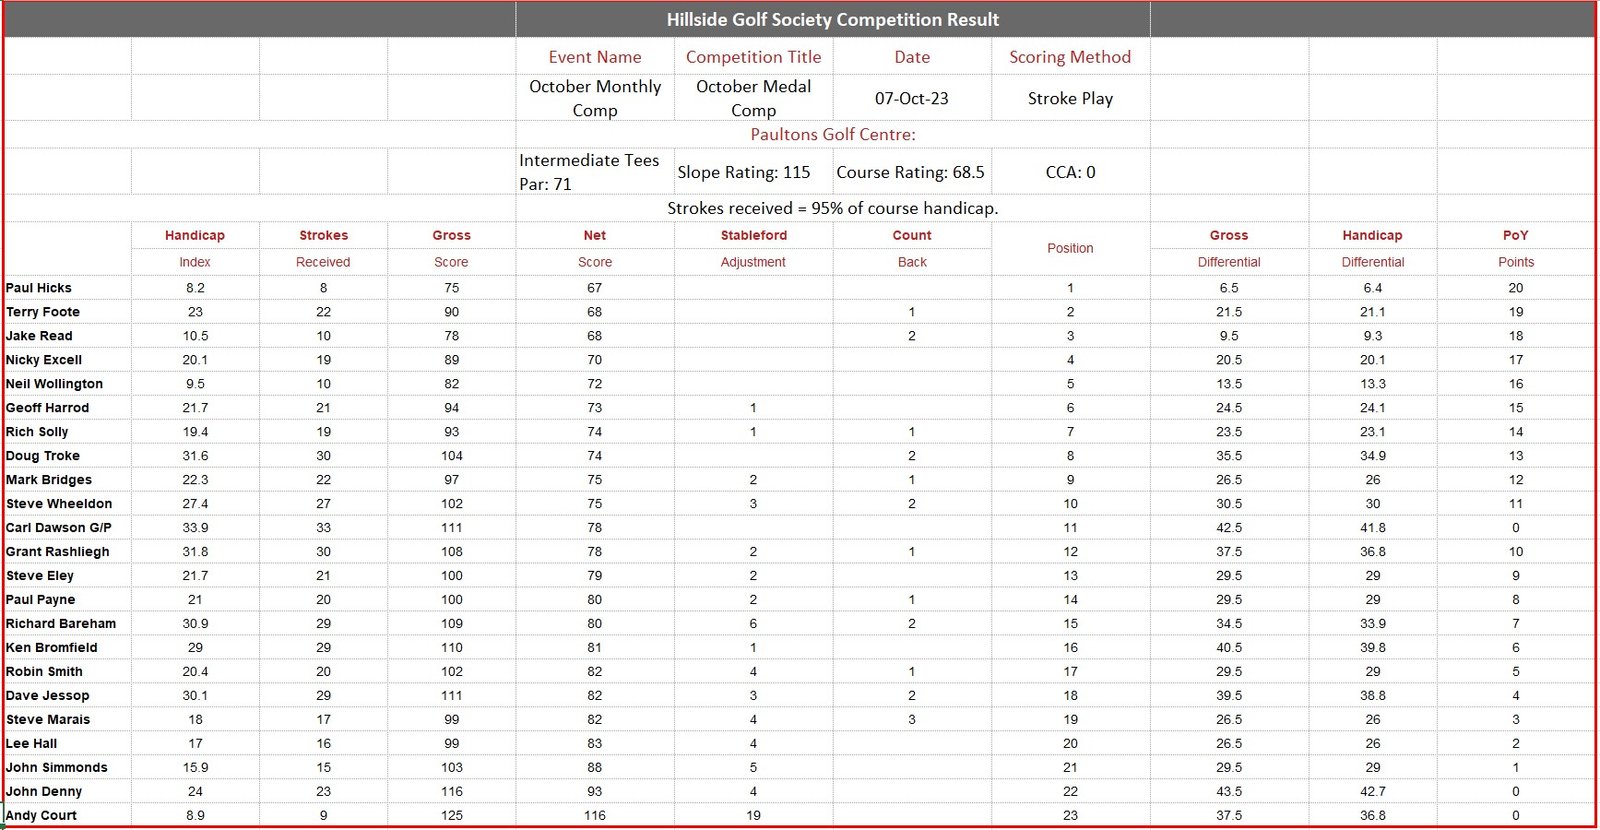The width and height of the screenshot is (1600, 830).
Task: Click the Paultons Golf Centre heading
Action: tap(832, 134)
